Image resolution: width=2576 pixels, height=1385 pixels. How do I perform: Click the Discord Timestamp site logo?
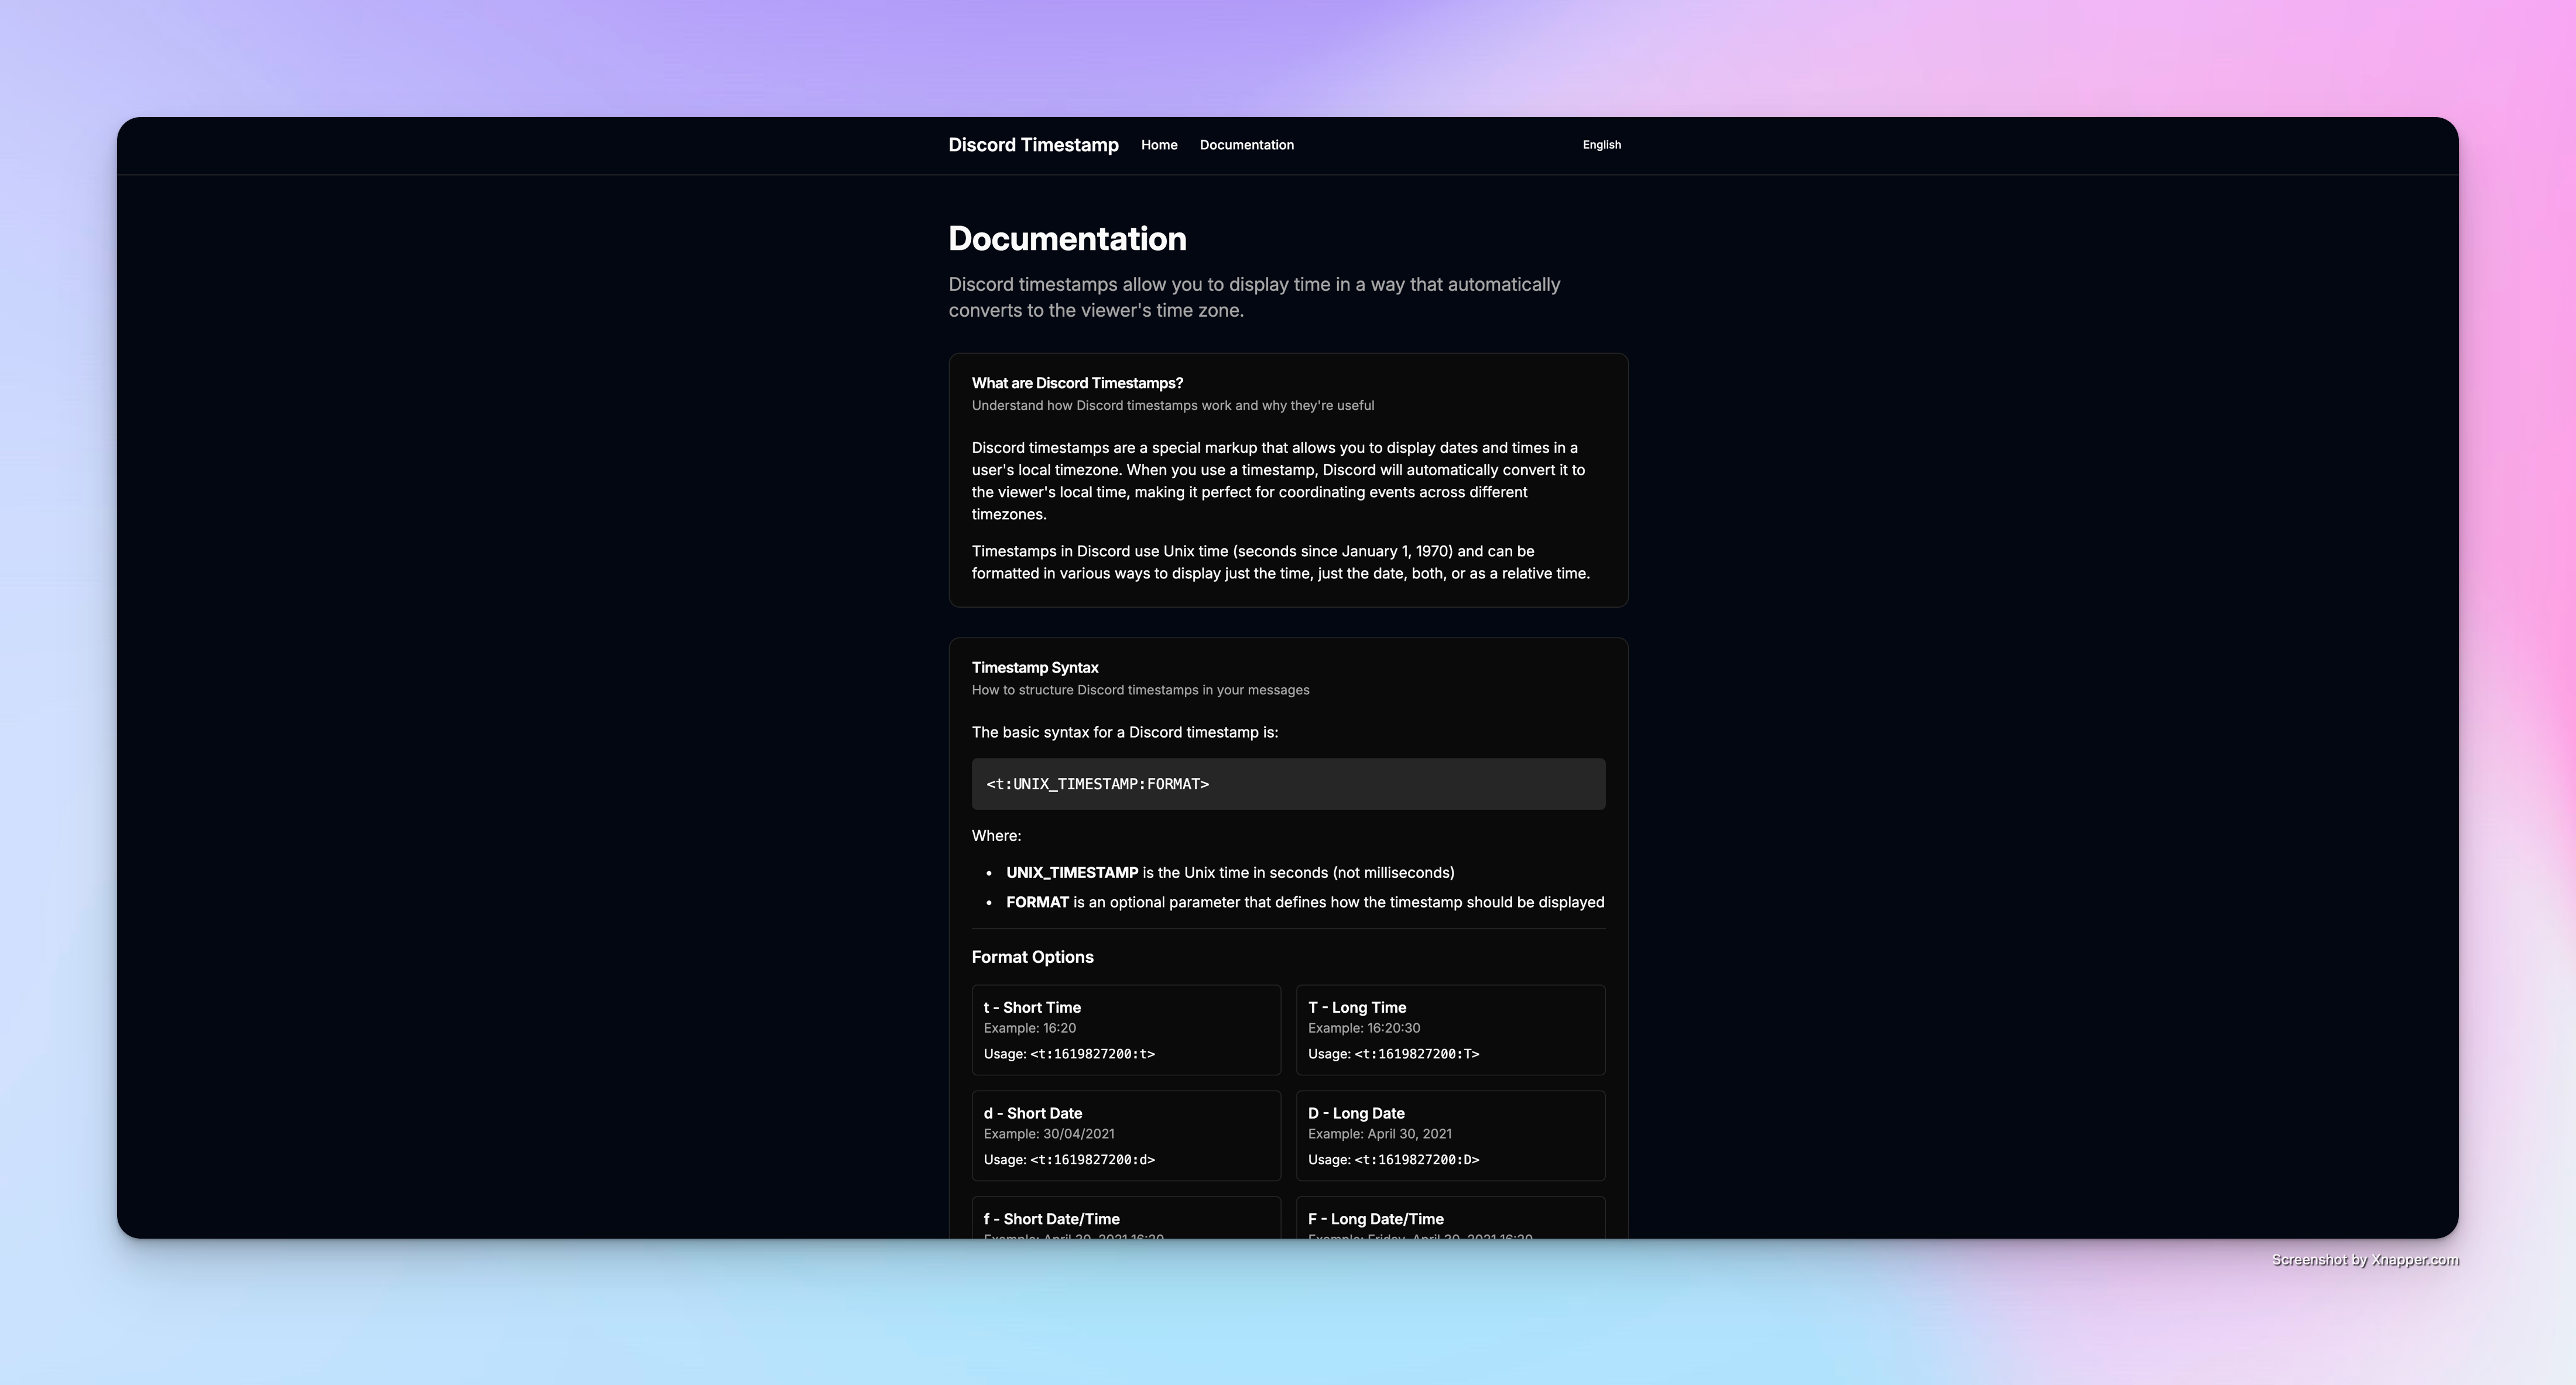[x=1033, y=145]
